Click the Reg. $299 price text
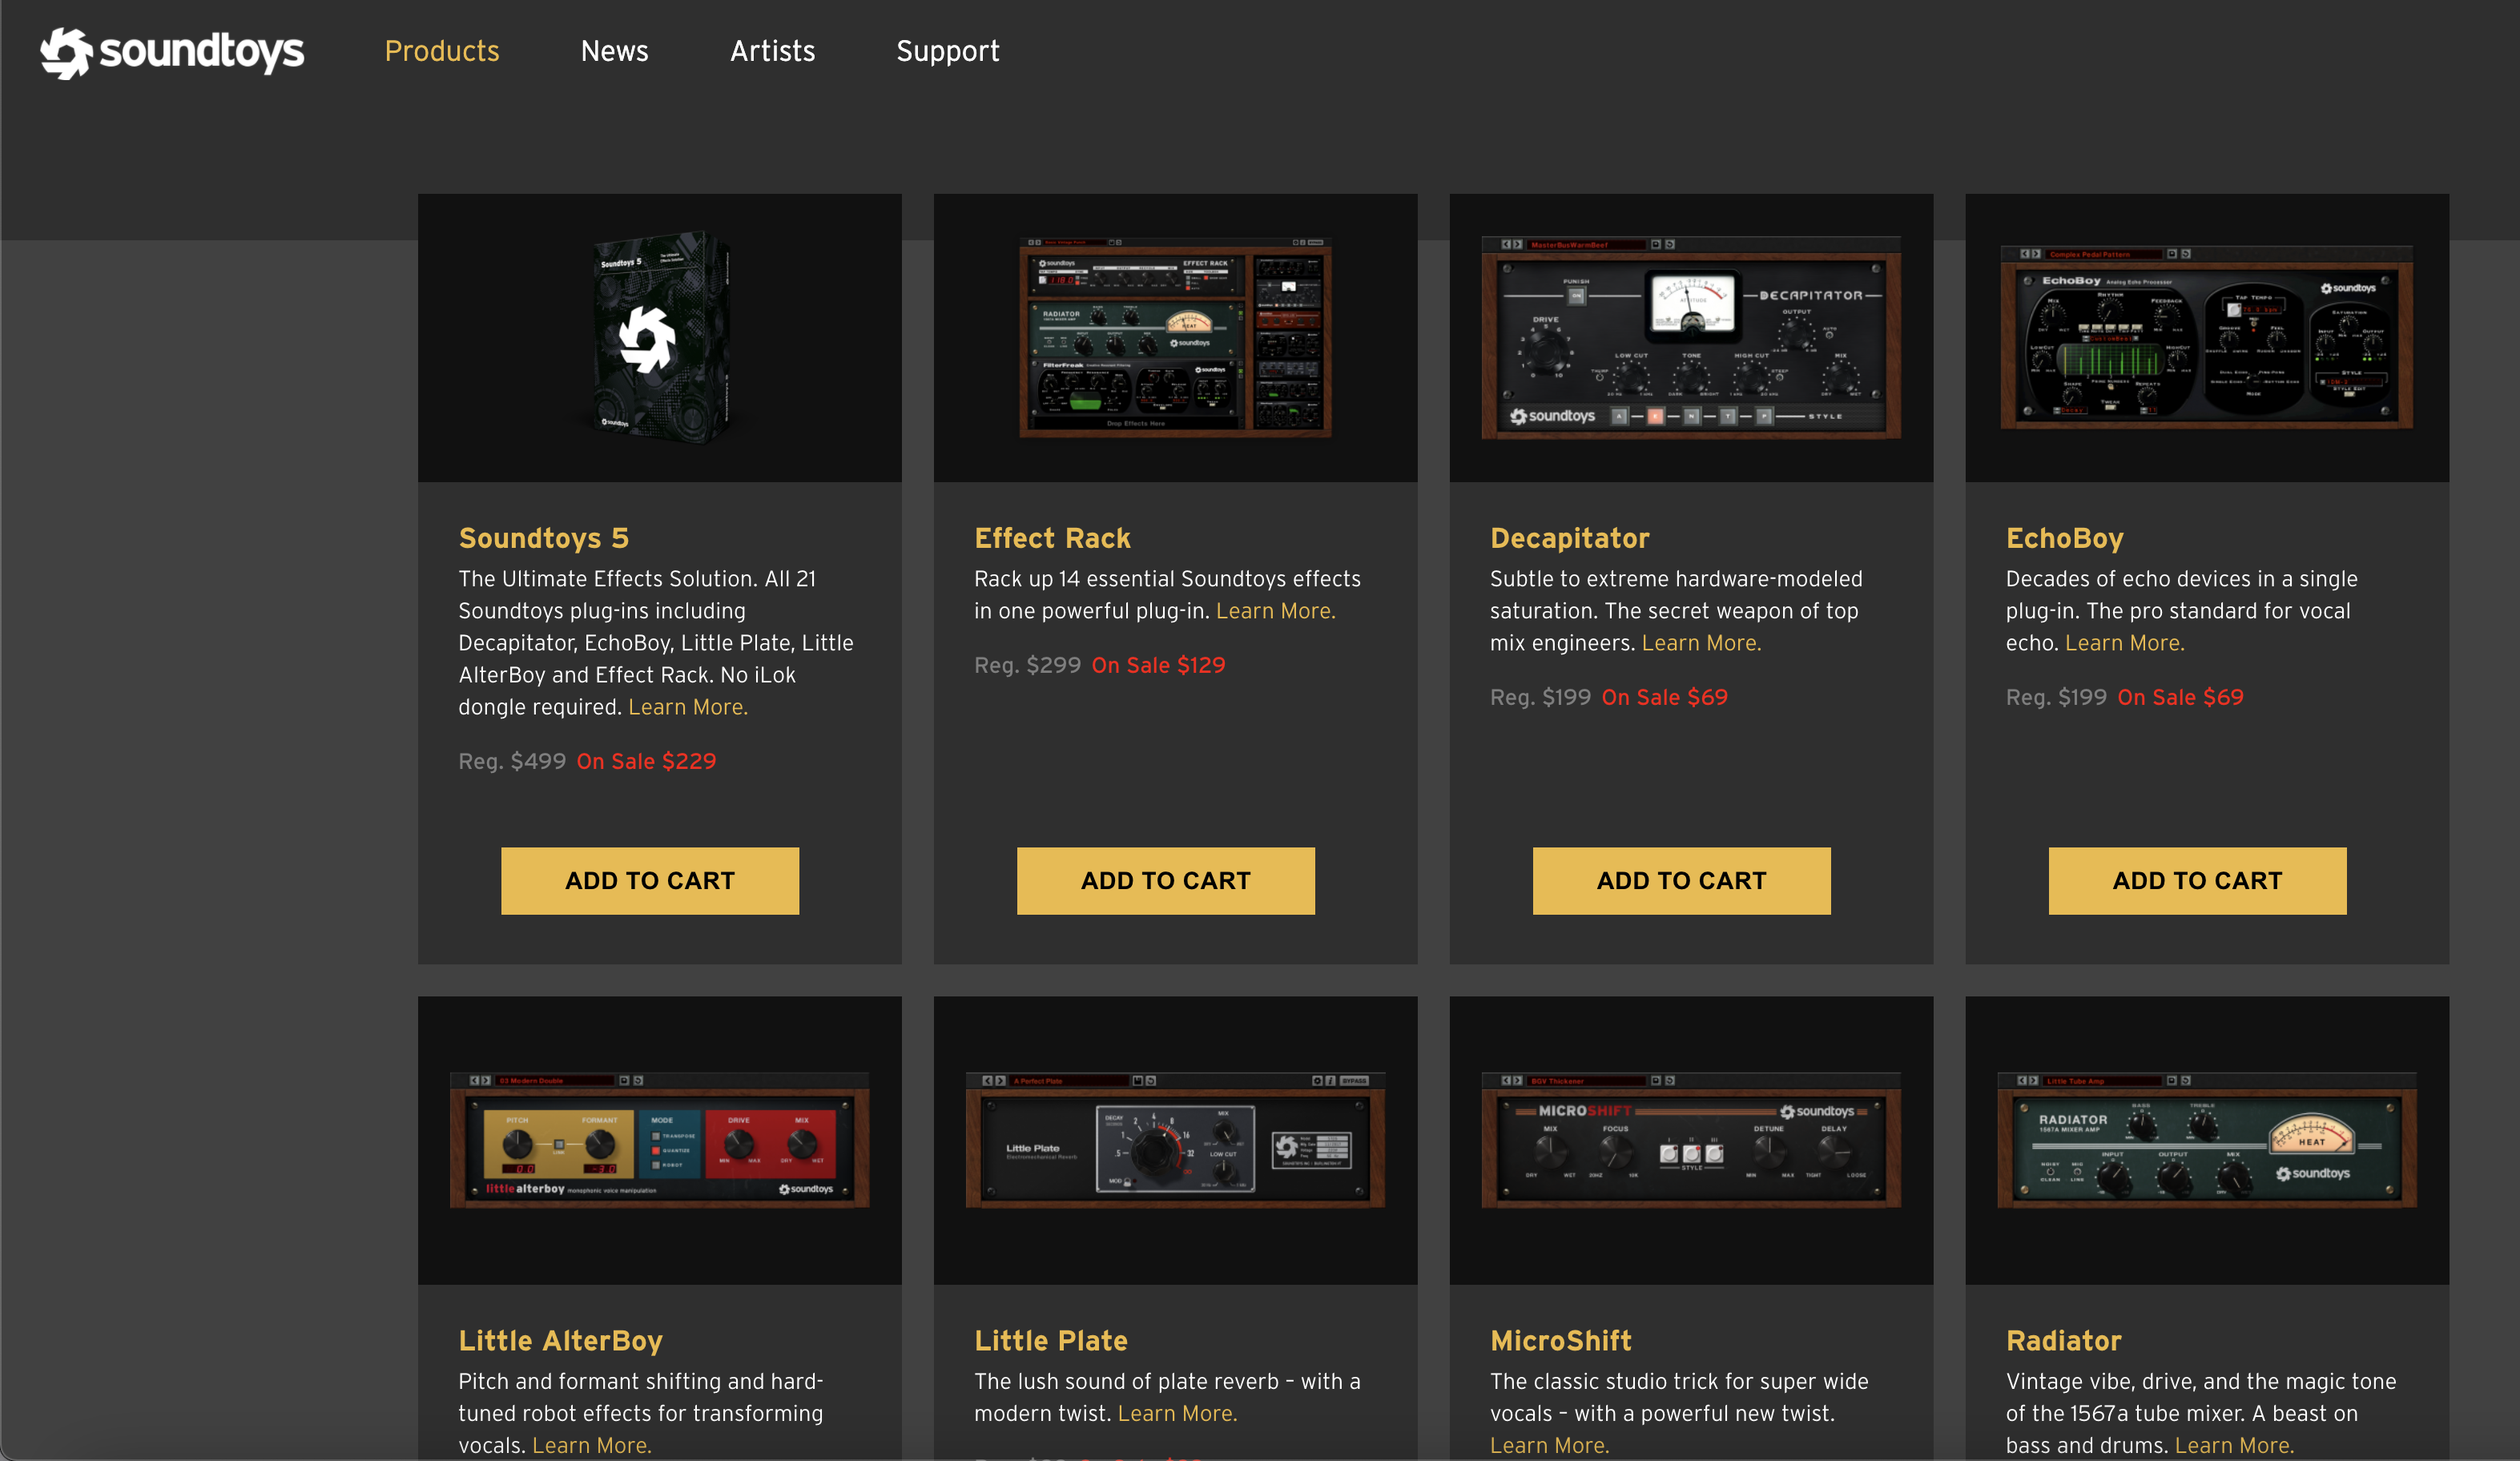Screen dimensions: 2520x1461 (x=1027, y=665)
